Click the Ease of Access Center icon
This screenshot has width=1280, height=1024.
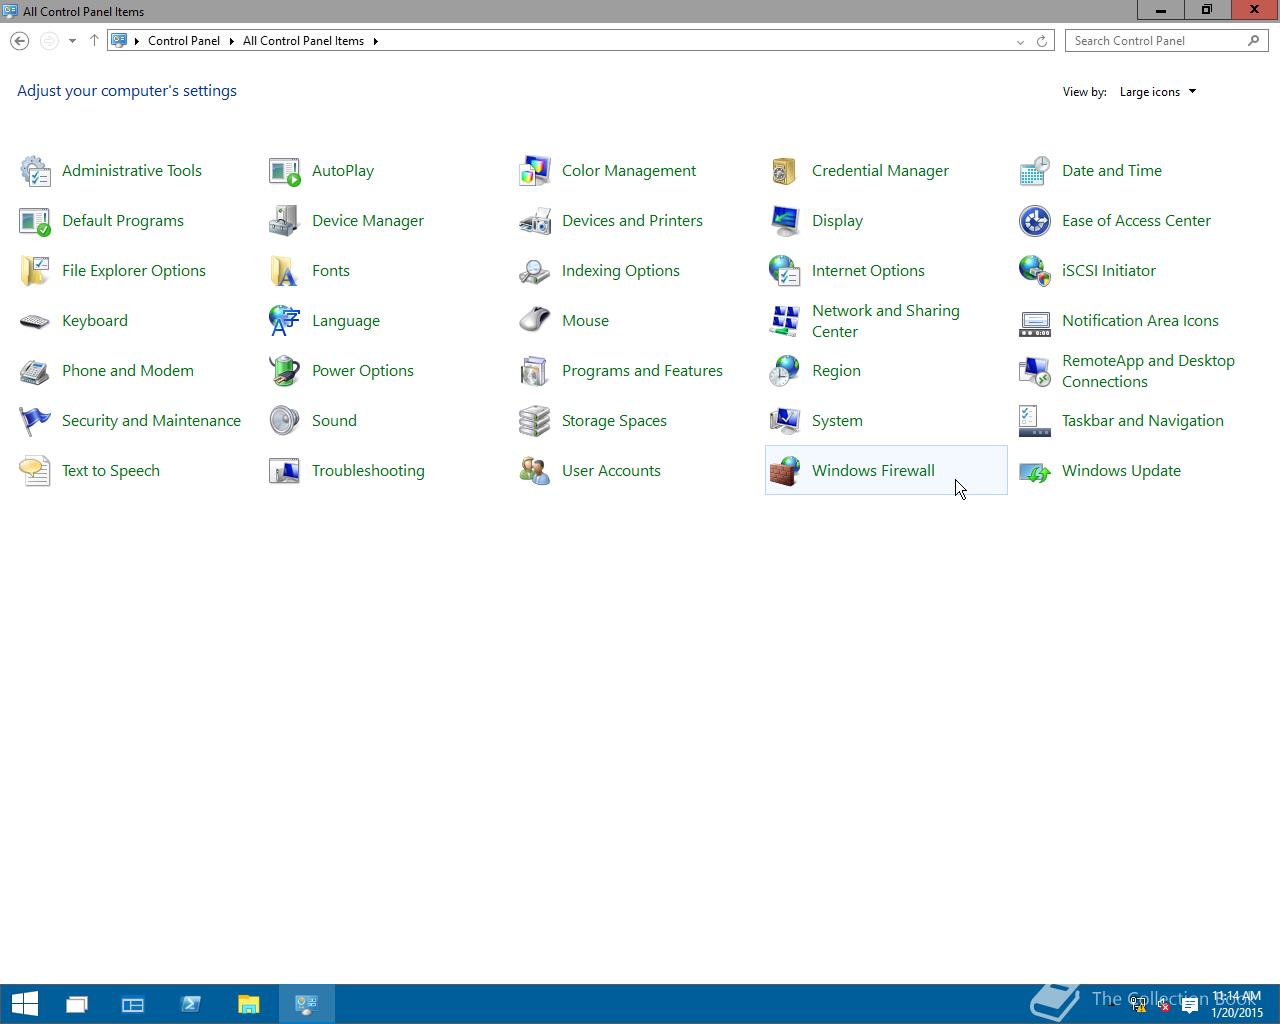click(1035, 221)
